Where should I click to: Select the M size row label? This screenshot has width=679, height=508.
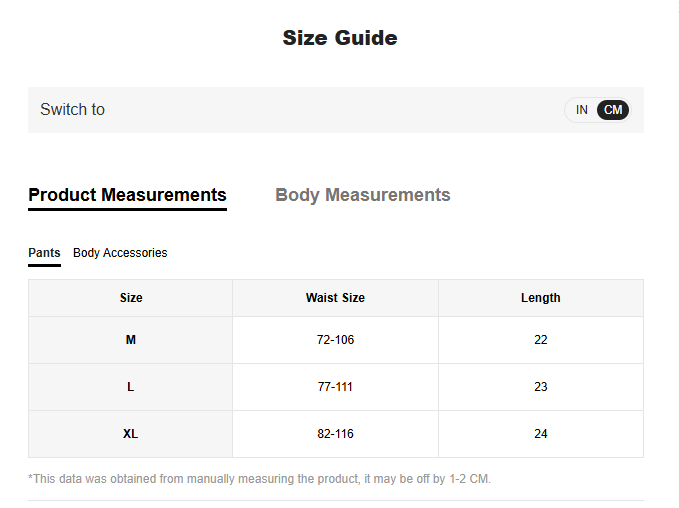[131, 340]
